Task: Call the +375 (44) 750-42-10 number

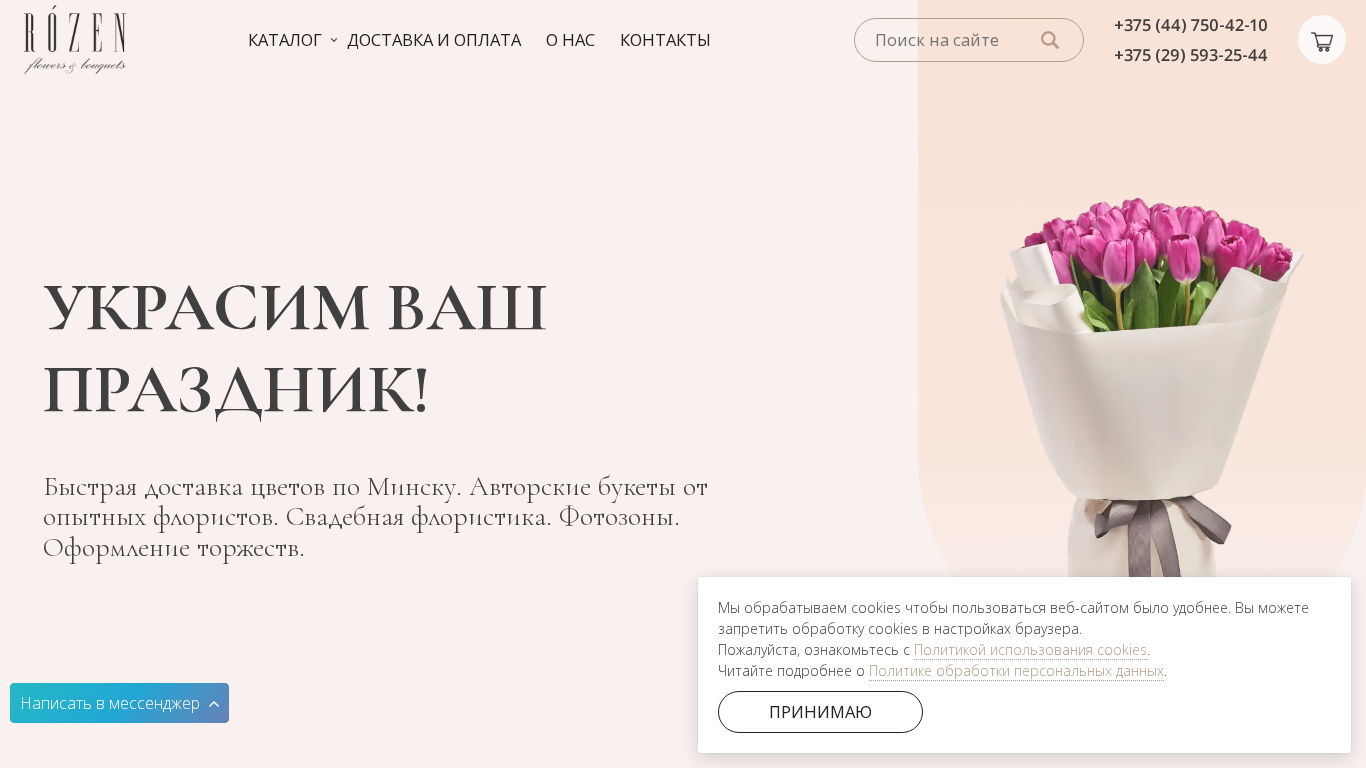Action: [1190, 25]
